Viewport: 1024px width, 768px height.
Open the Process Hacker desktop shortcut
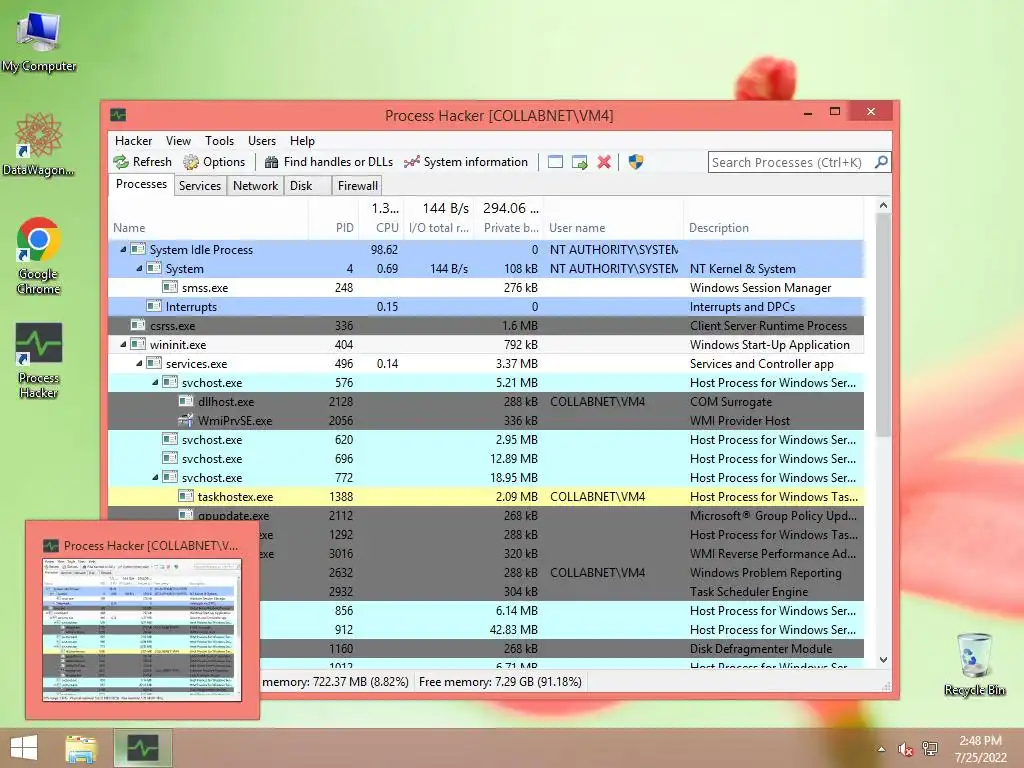[39, 360]
